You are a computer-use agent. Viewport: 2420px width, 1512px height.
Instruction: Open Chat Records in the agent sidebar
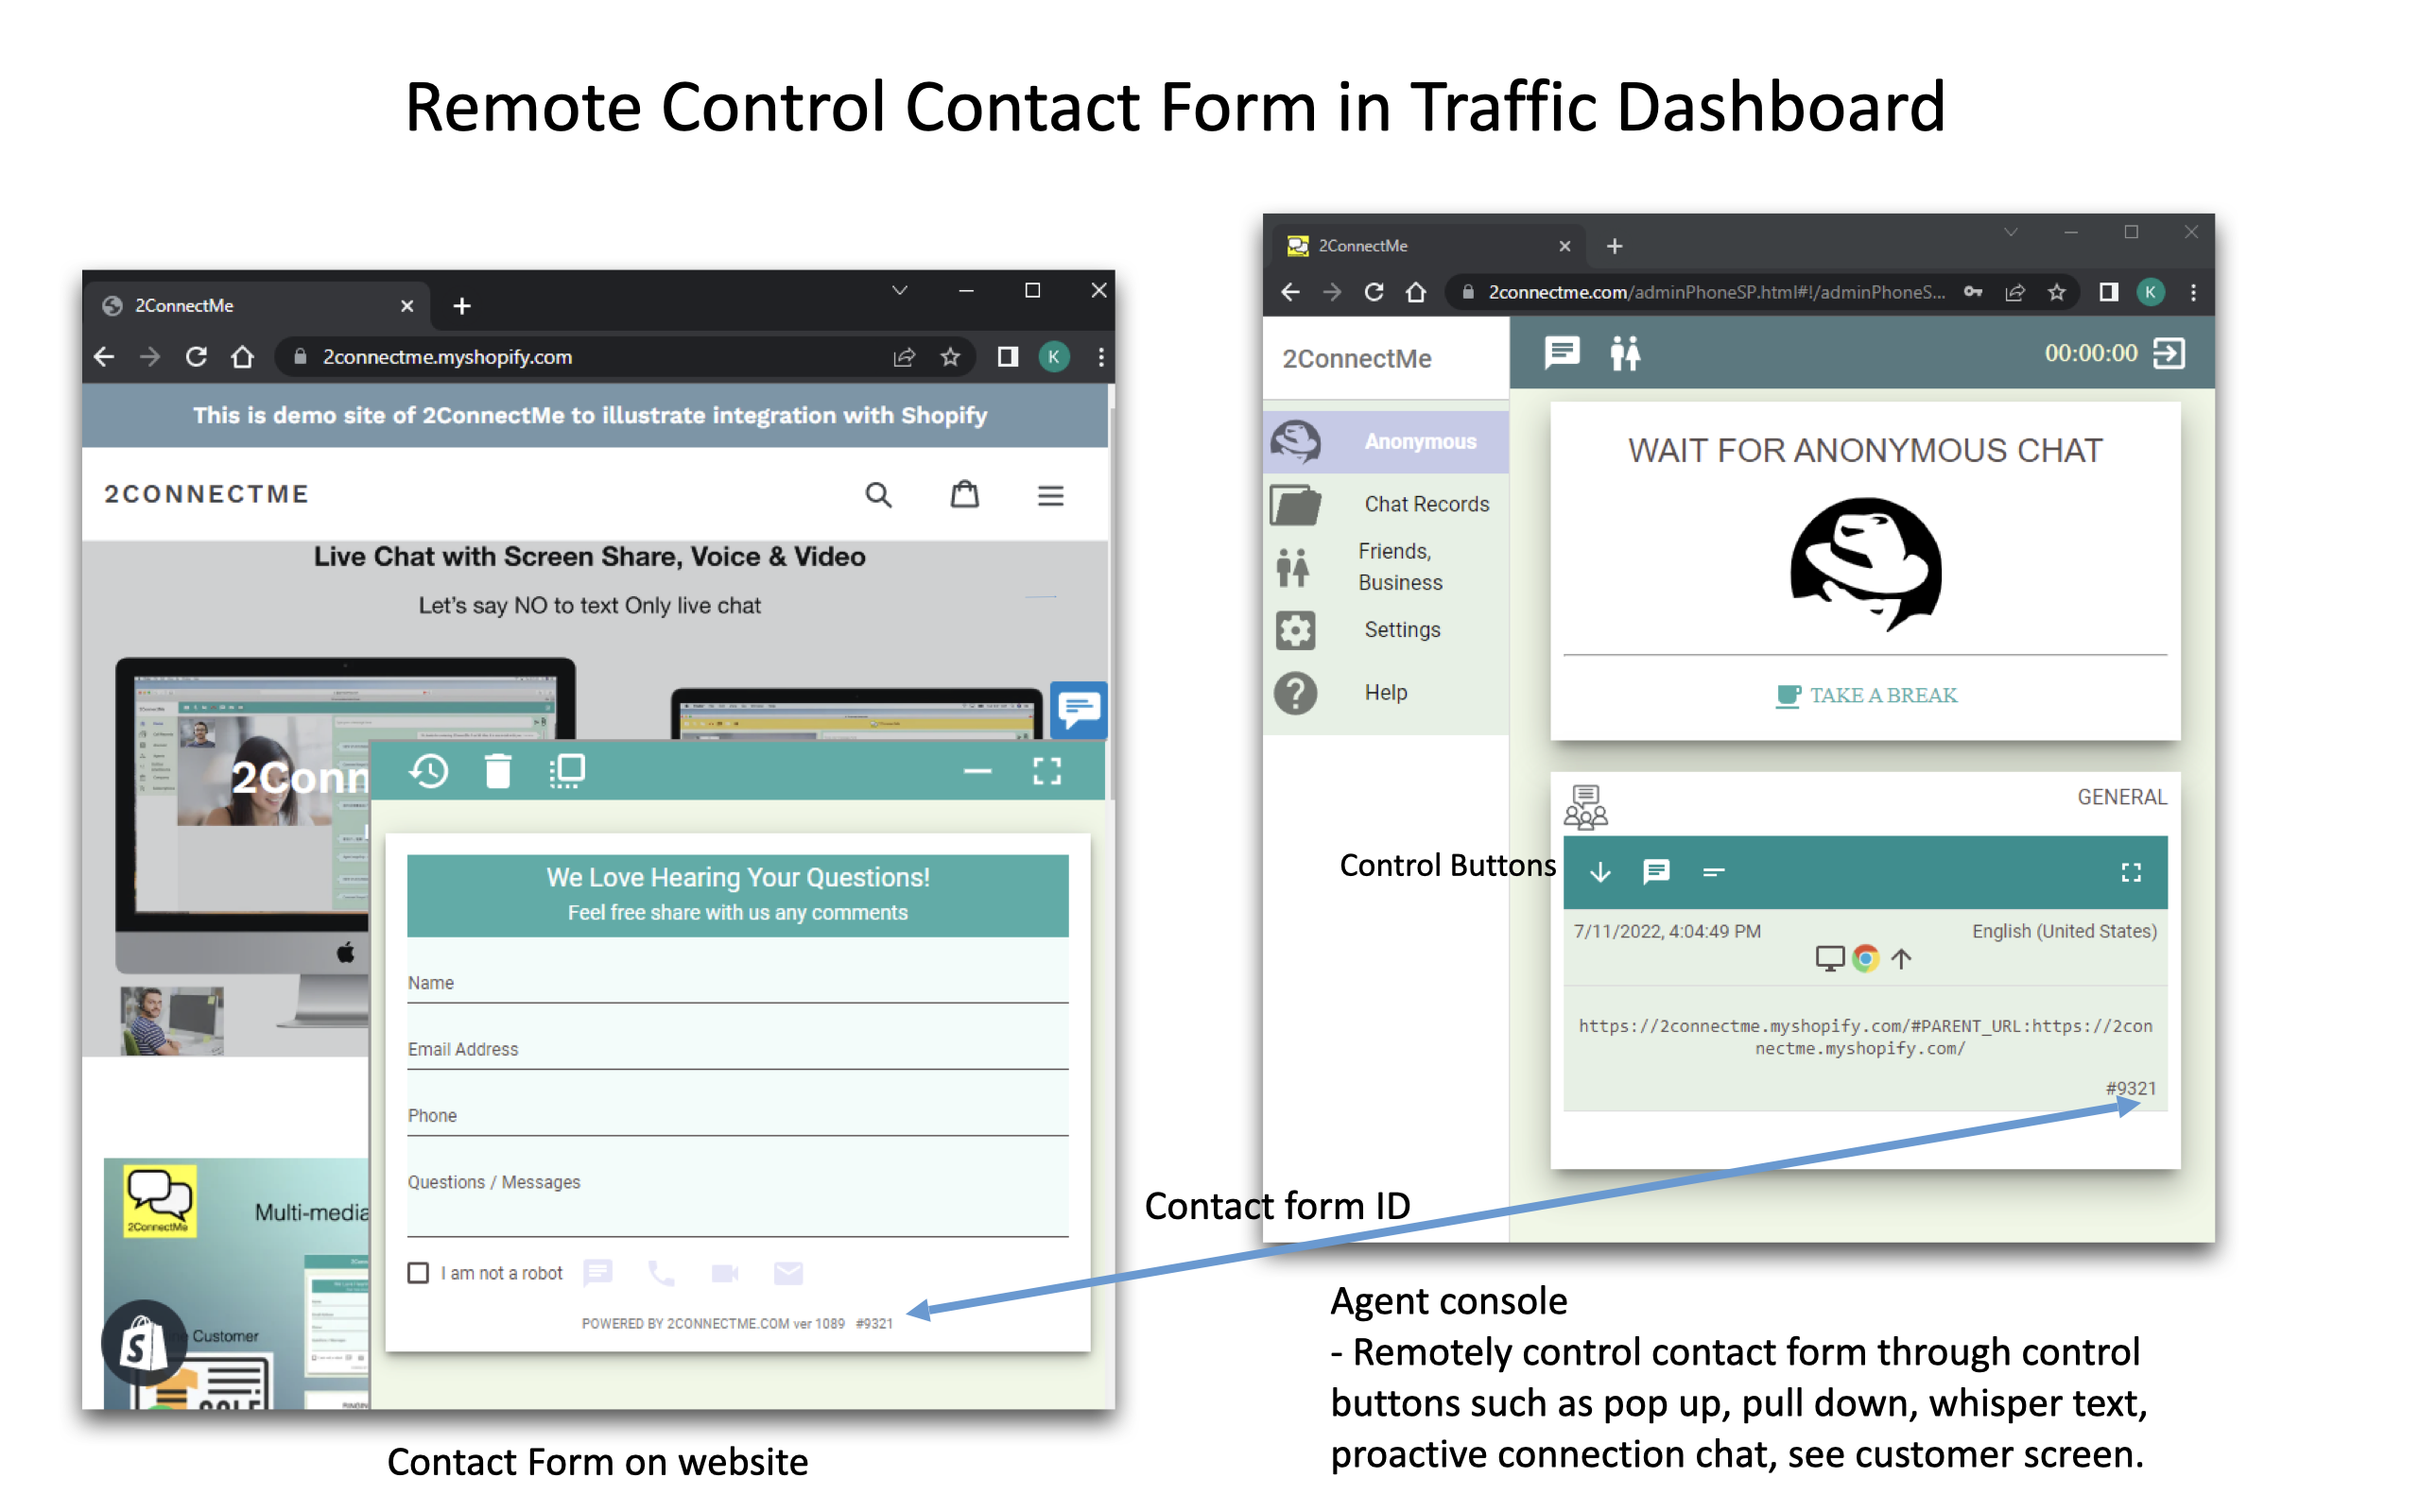1386,504
